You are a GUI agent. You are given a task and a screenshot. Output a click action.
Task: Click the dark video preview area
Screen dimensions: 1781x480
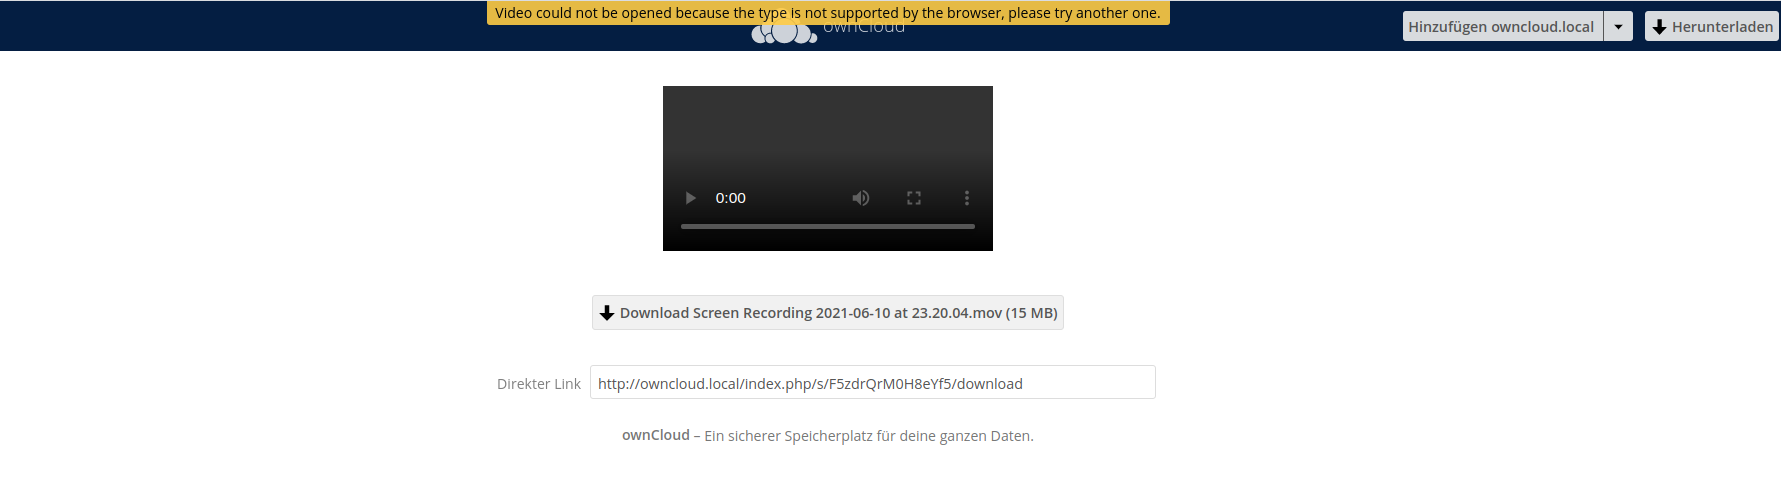828,130
